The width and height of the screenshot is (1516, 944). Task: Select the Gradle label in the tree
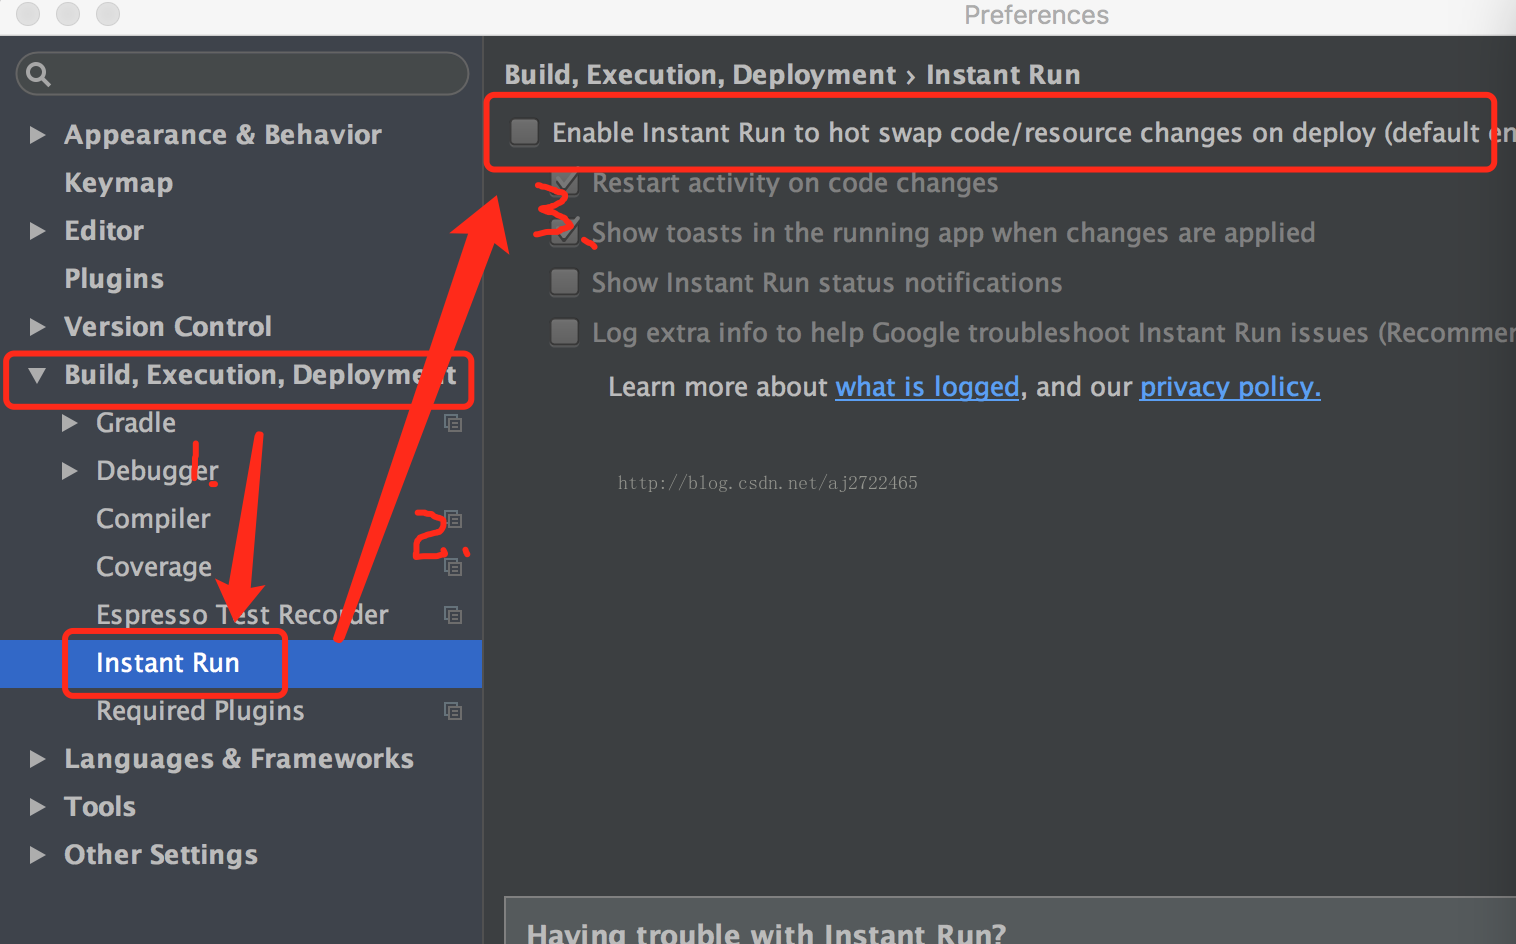pos(136,423)
